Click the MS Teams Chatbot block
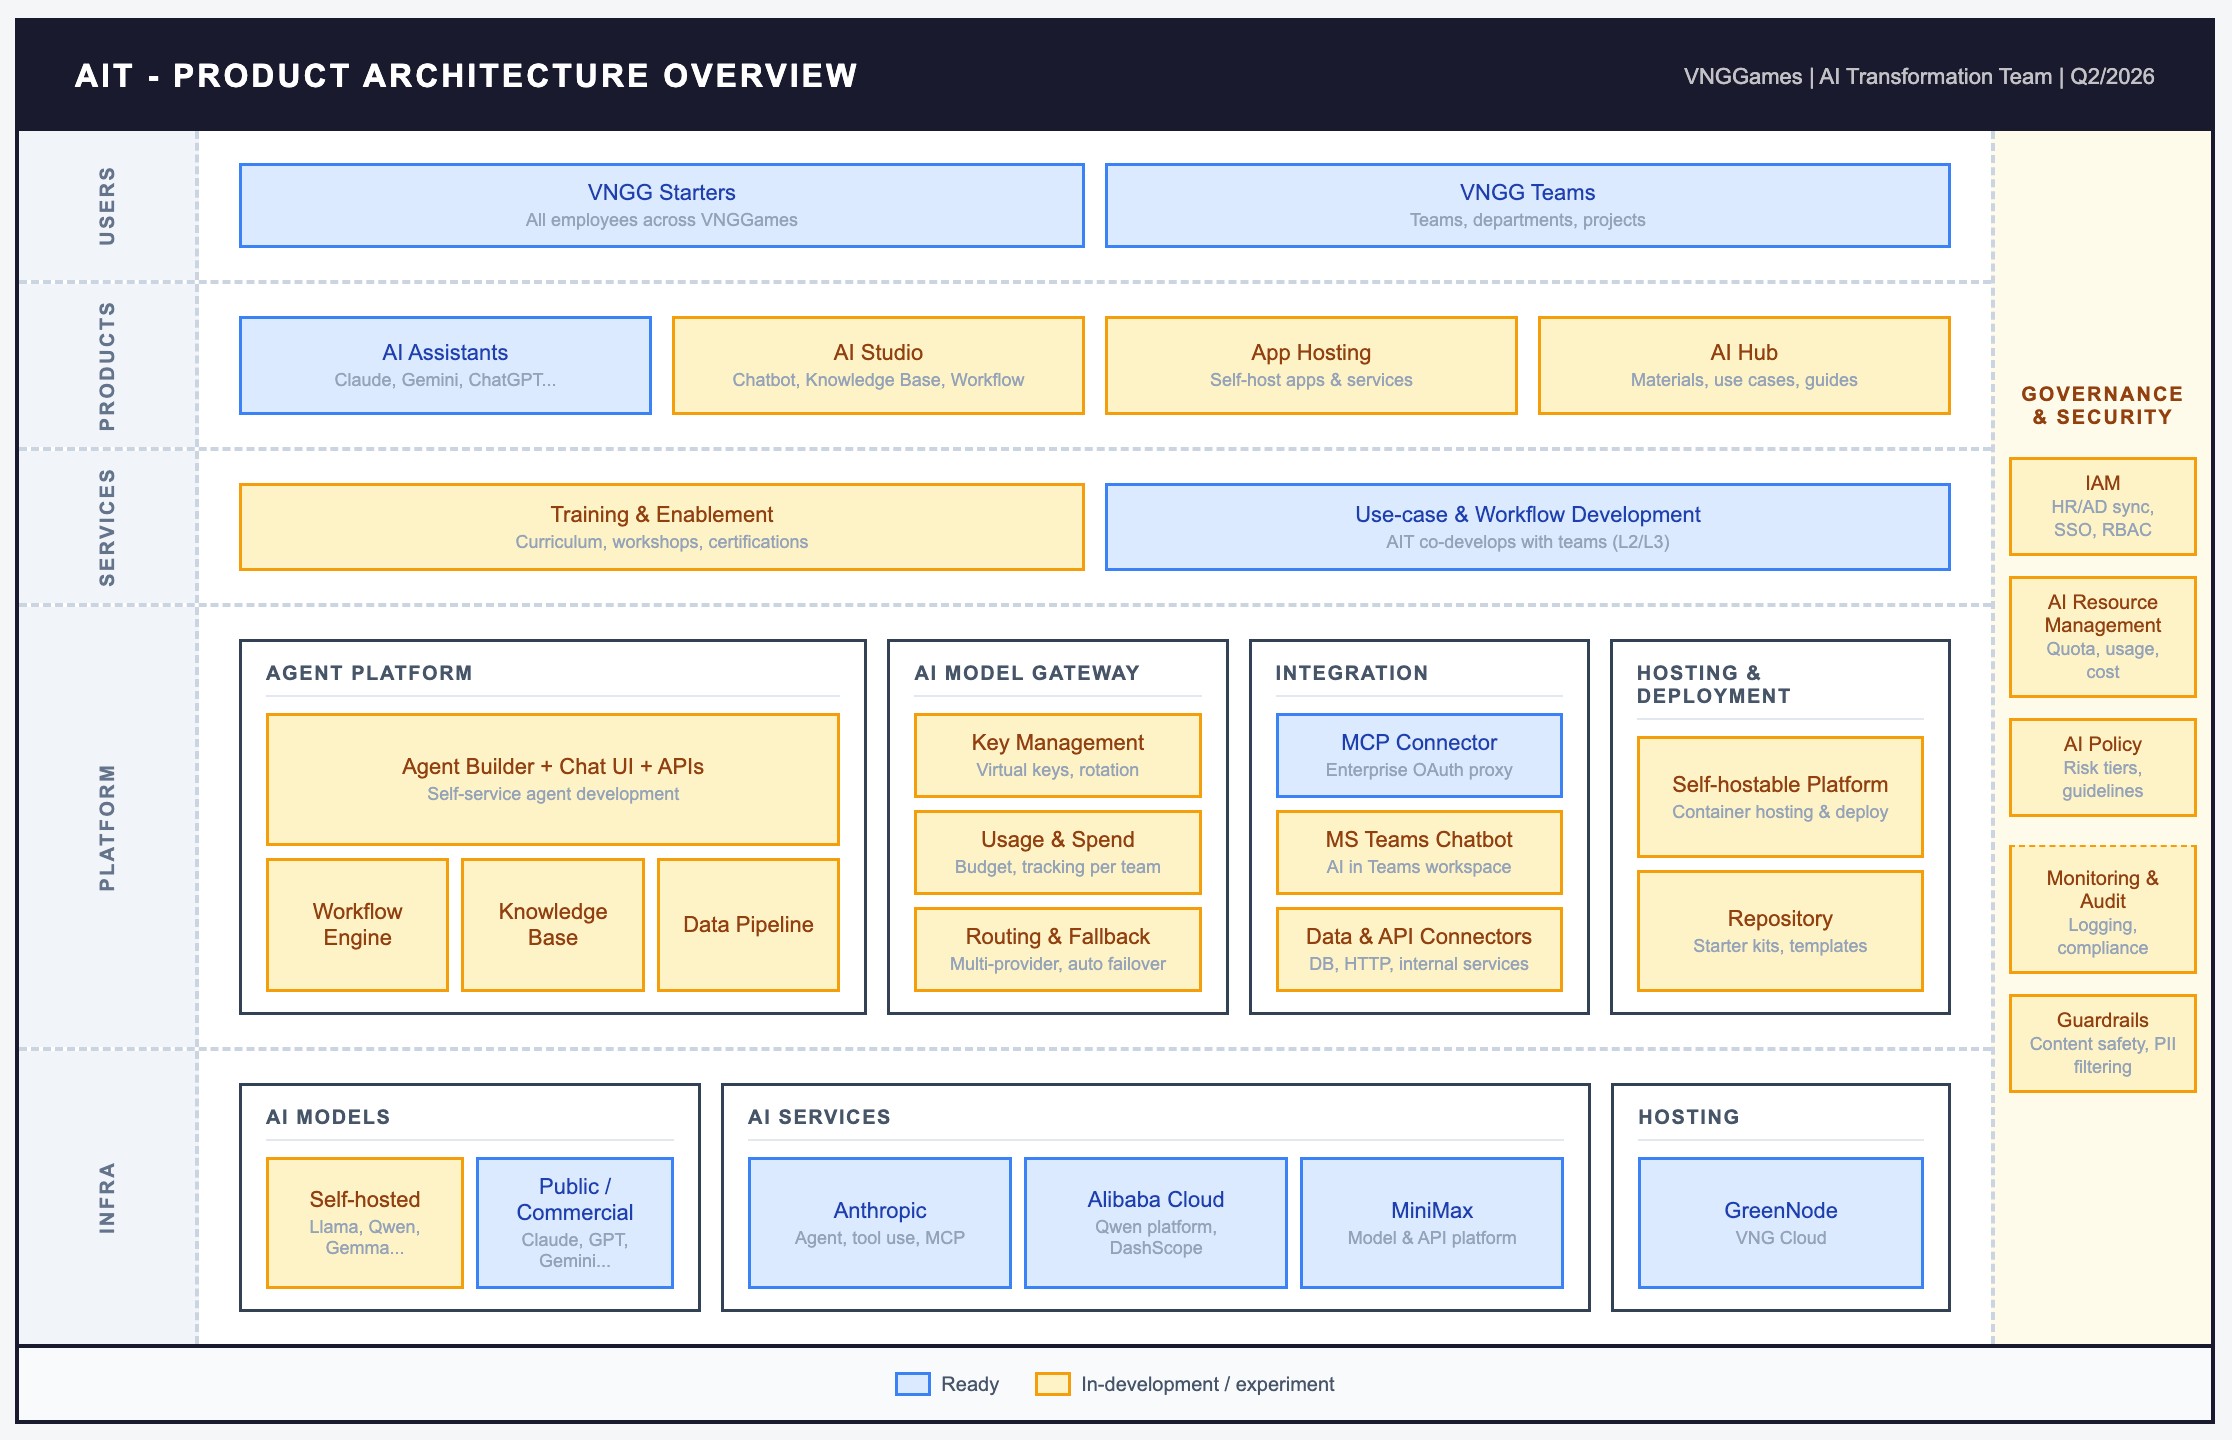This screenshot has height=1440, width=2232. [1418, 852]
